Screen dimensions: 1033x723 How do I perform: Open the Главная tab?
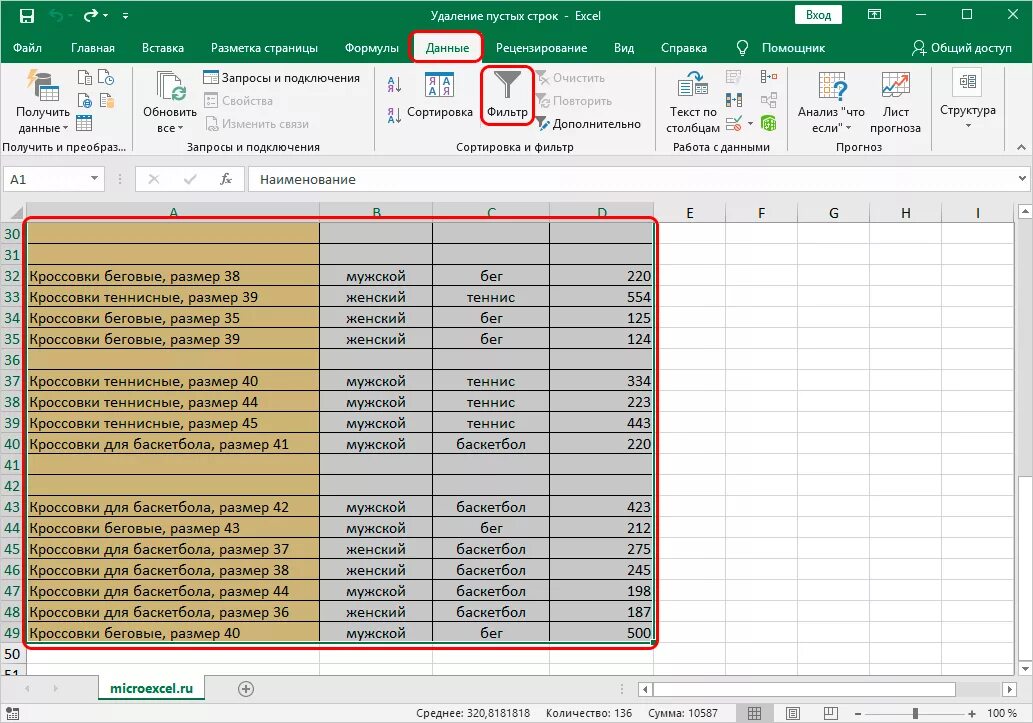[93, 48]
